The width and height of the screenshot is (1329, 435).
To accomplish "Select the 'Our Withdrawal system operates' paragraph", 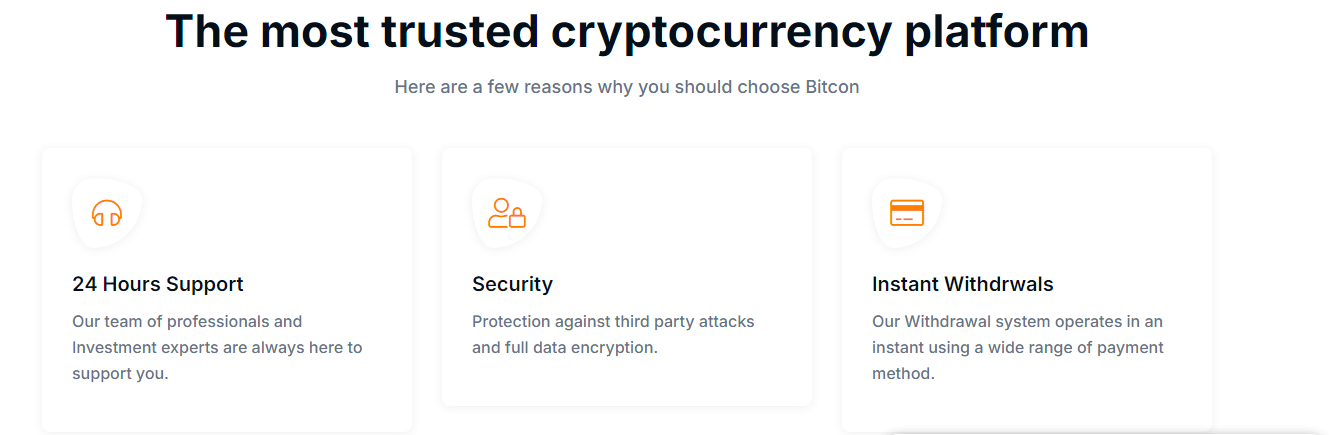I will pyautogui.click(x=1018, y=348).
